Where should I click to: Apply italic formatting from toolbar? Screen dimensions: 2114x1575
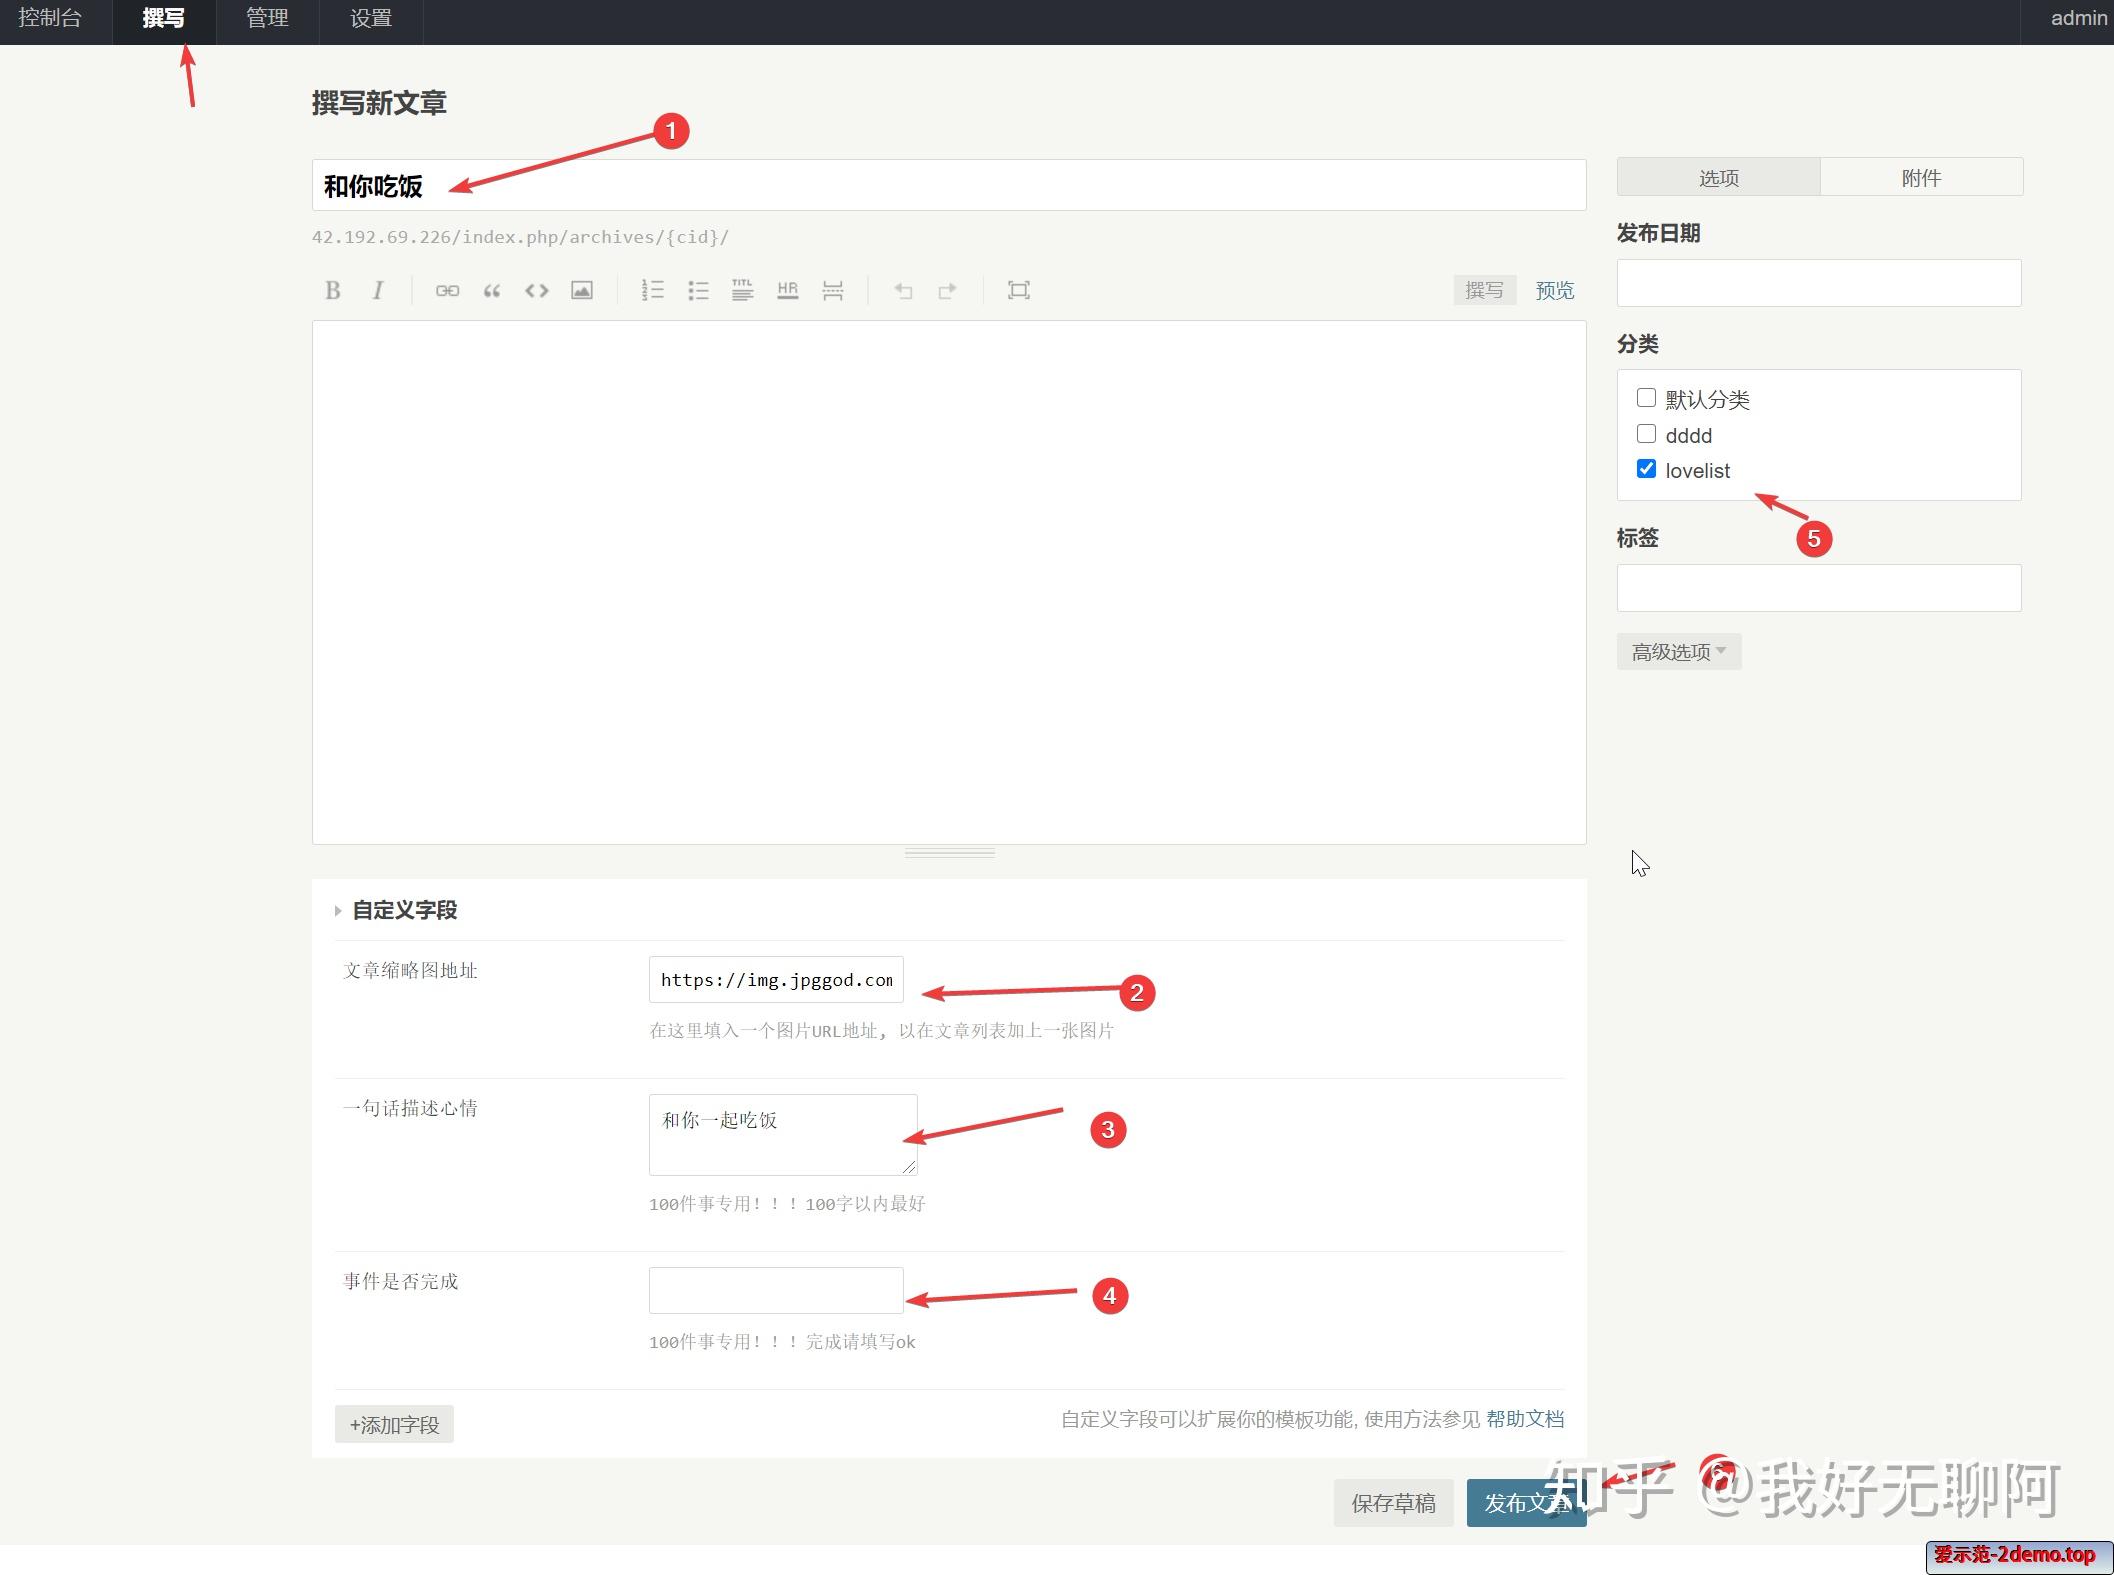pyautogui.click(x=378, y=290)
